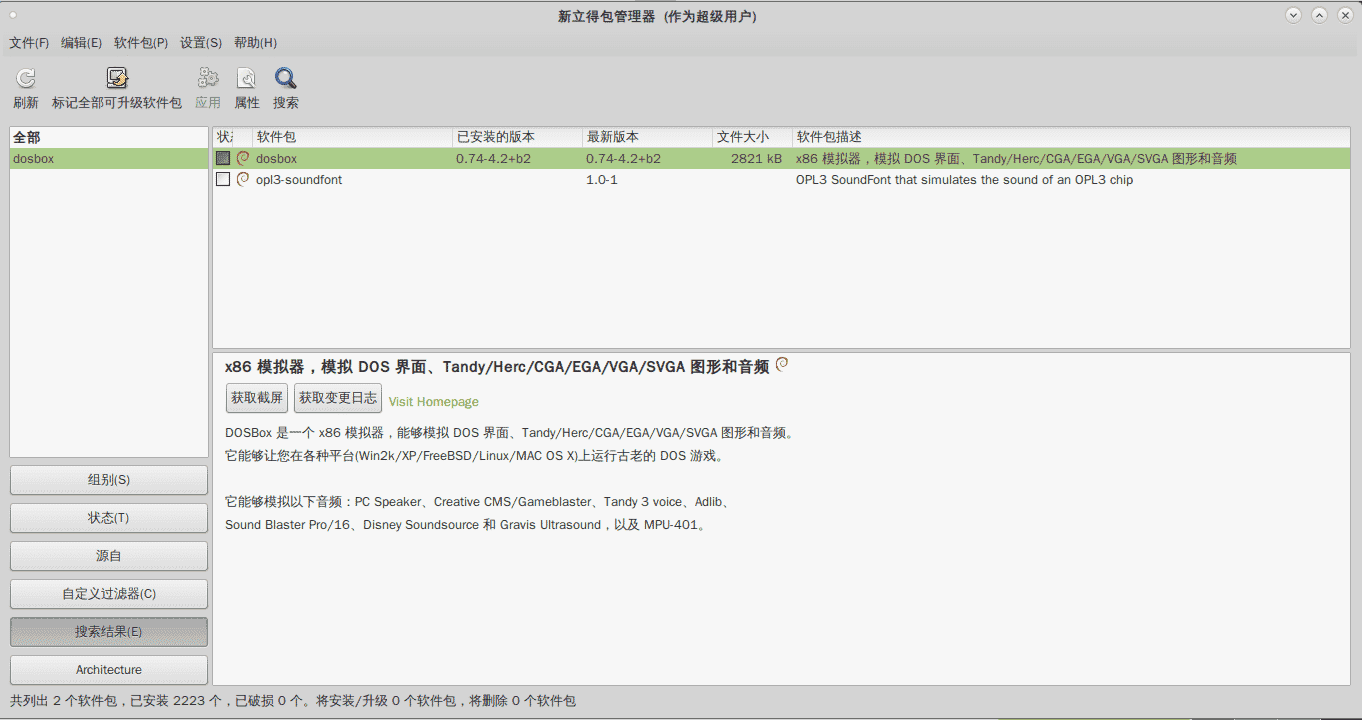Click the status bar package count text

pos(293,701)
